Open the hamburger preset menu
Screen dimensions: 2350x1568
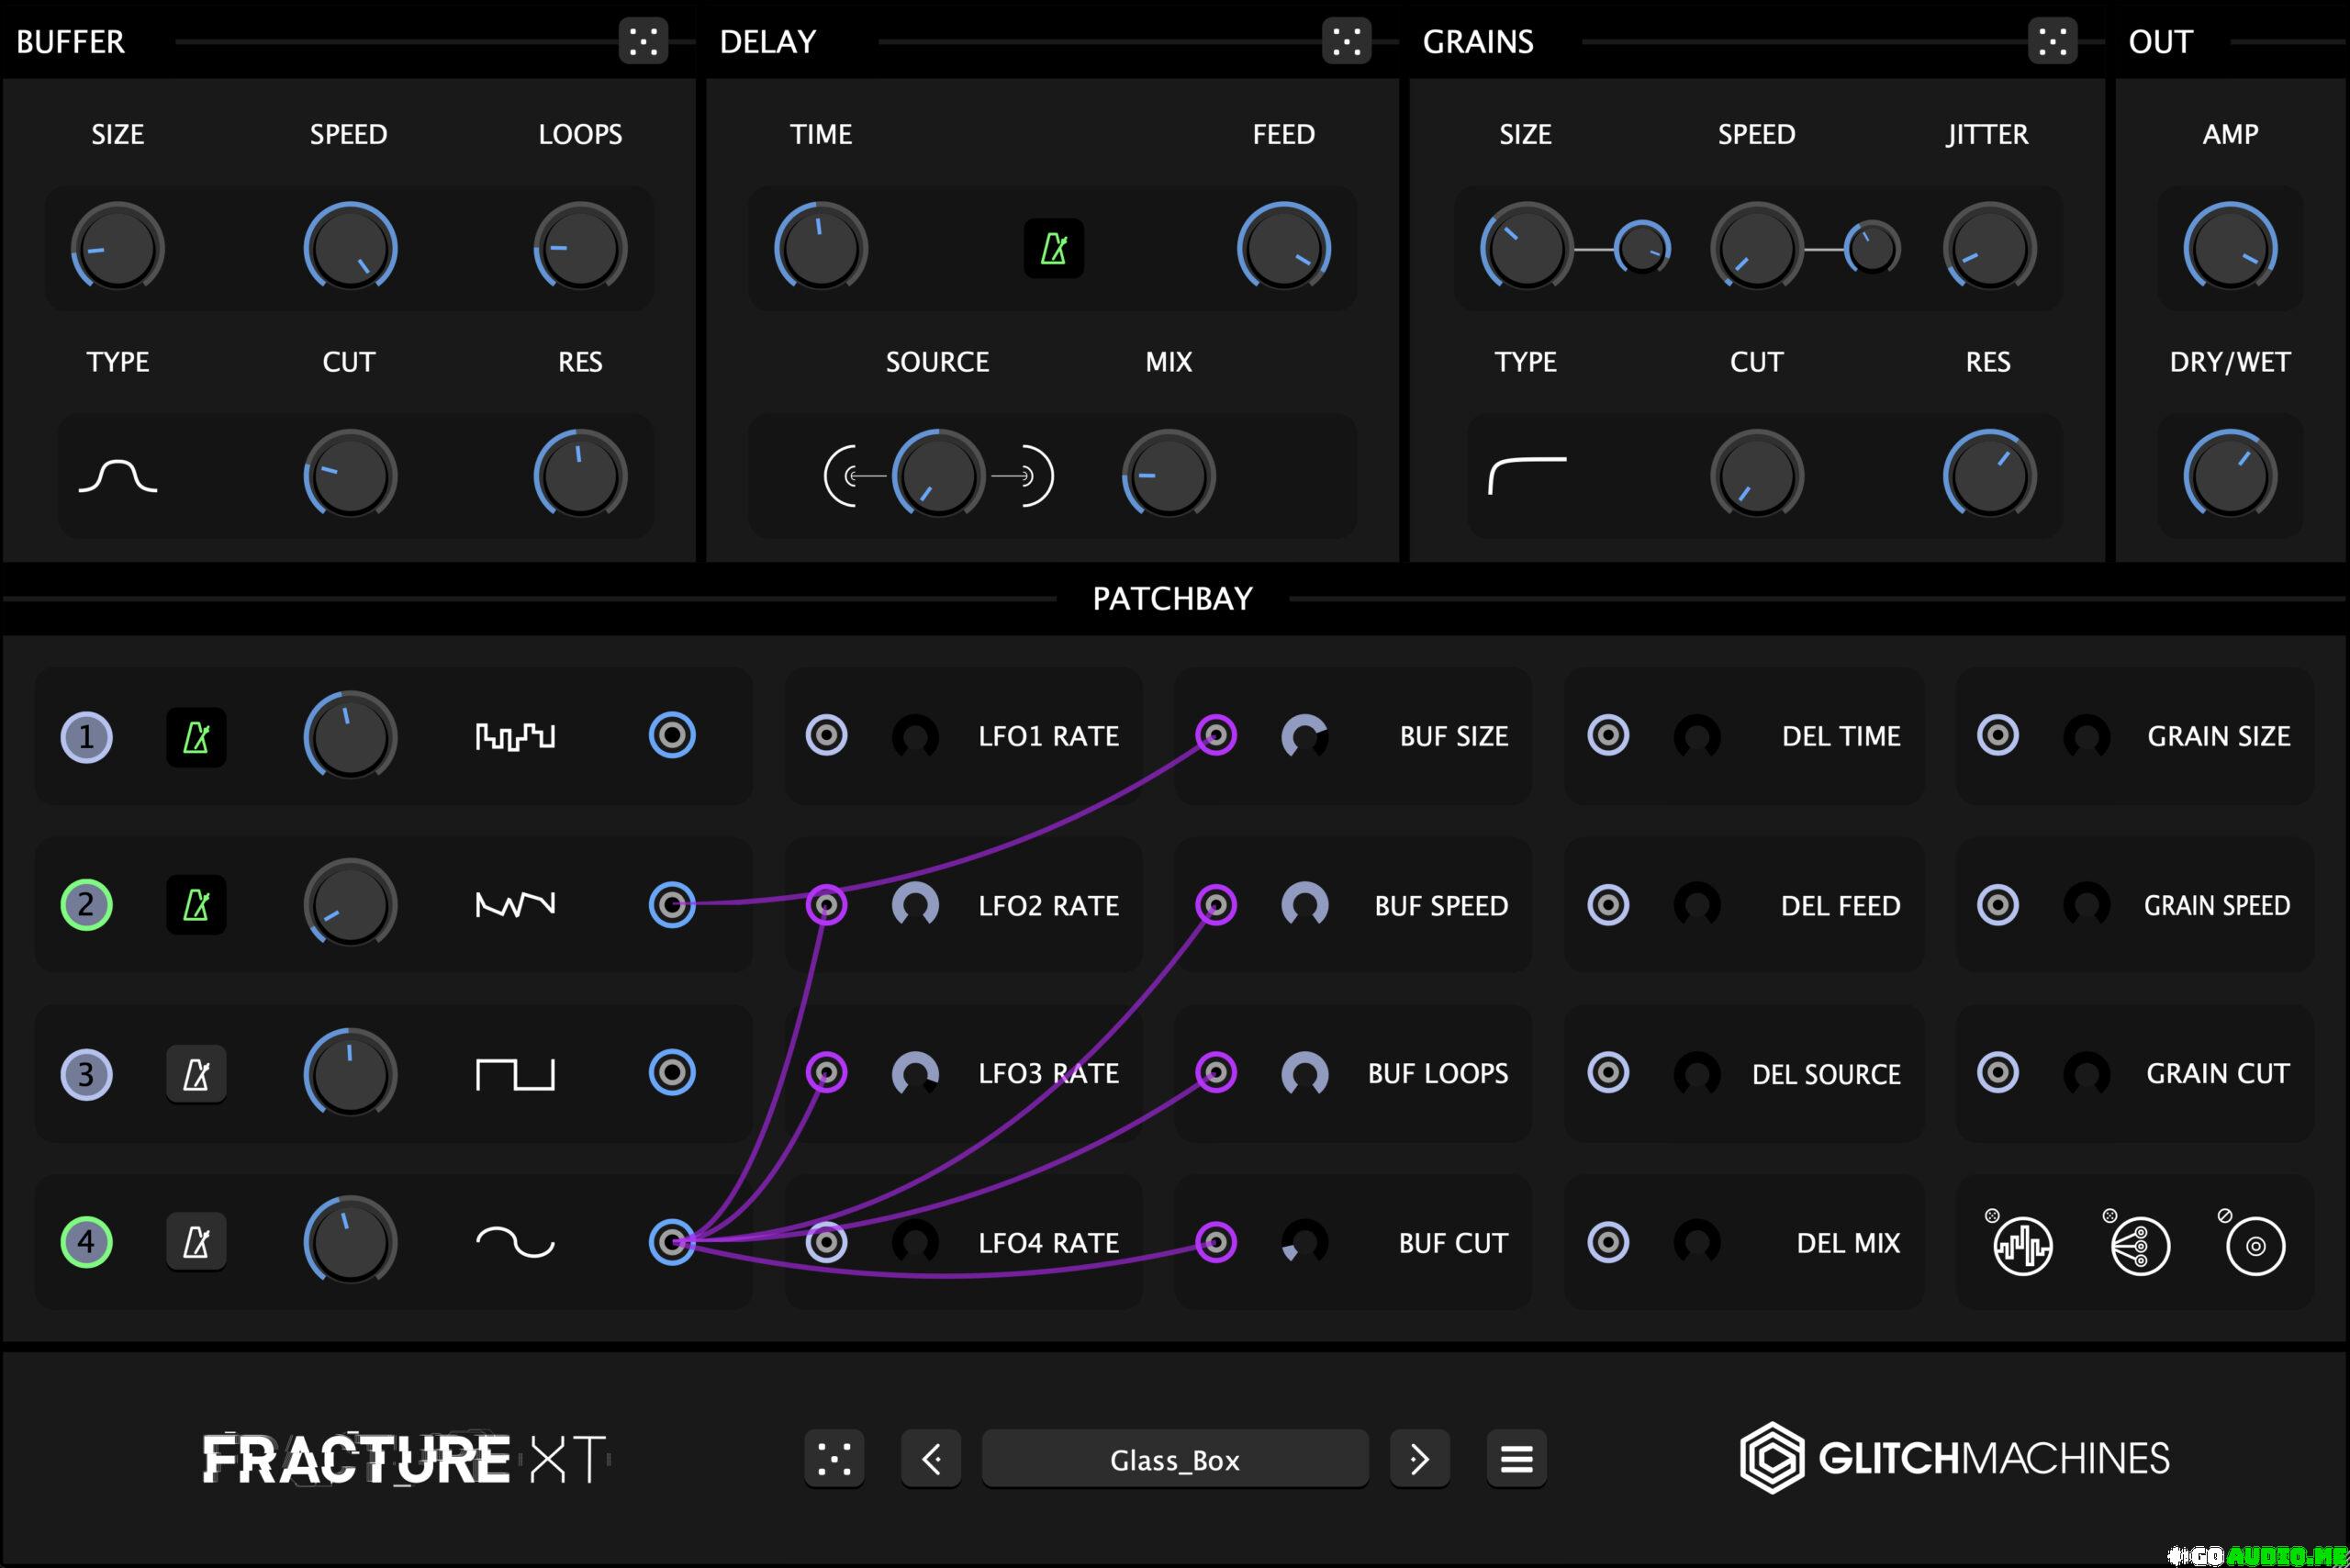click(x=1516, y=1459)
